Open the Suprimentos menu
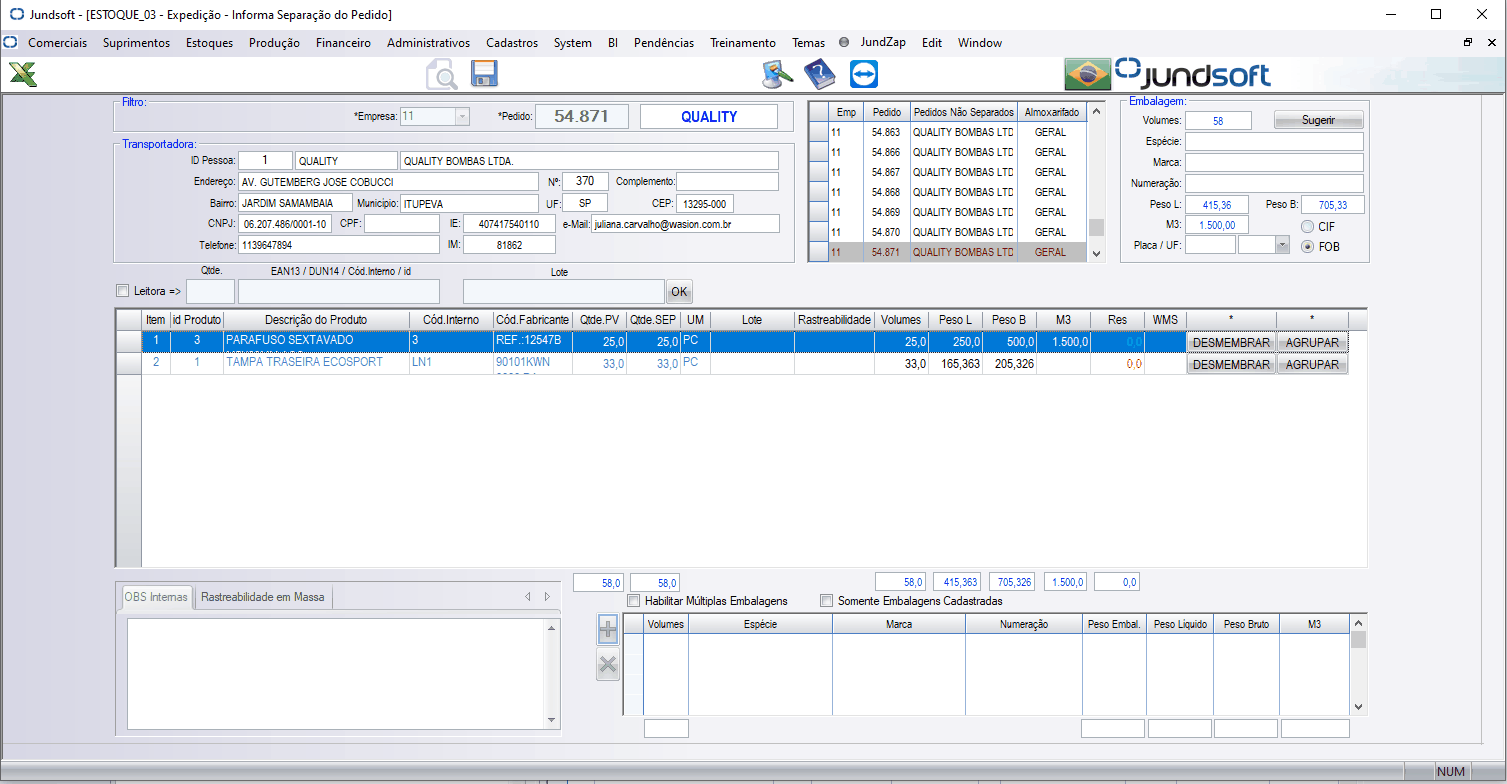The height and width of the screenshot is (784, 1507). coord(136,43)
